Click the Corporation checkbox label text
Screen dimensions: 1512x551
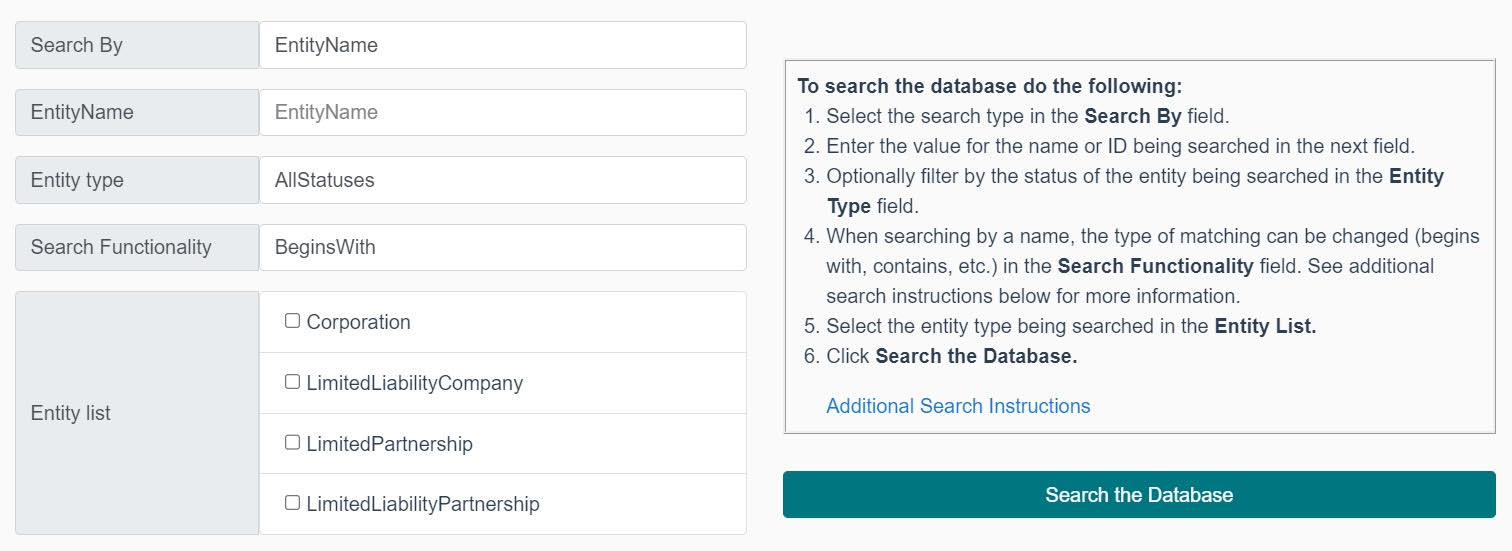(x=359, y=322)
